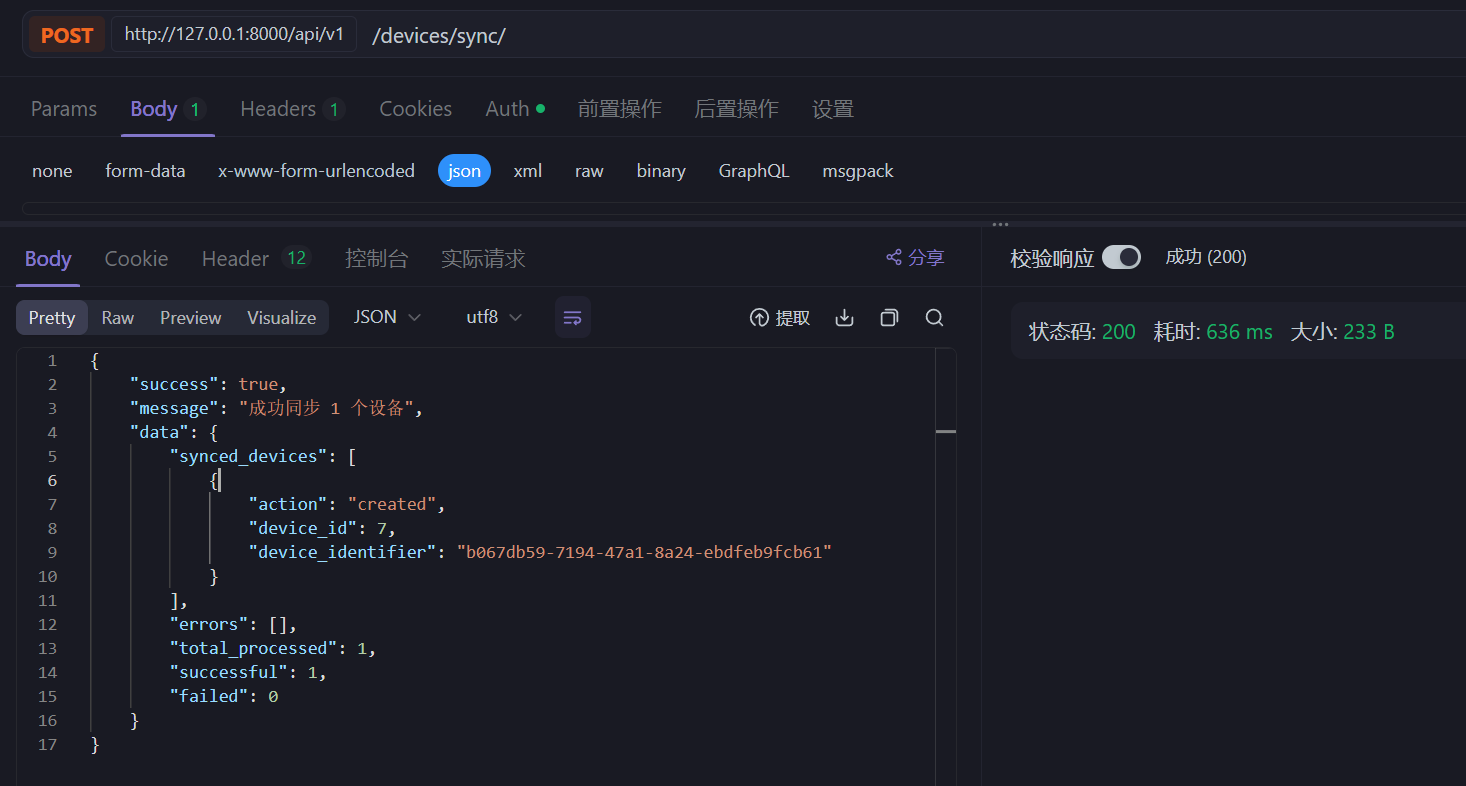Open the JSON format dropdown
Viewport: 1466px width, 786px height.
[x=387, y=317]
